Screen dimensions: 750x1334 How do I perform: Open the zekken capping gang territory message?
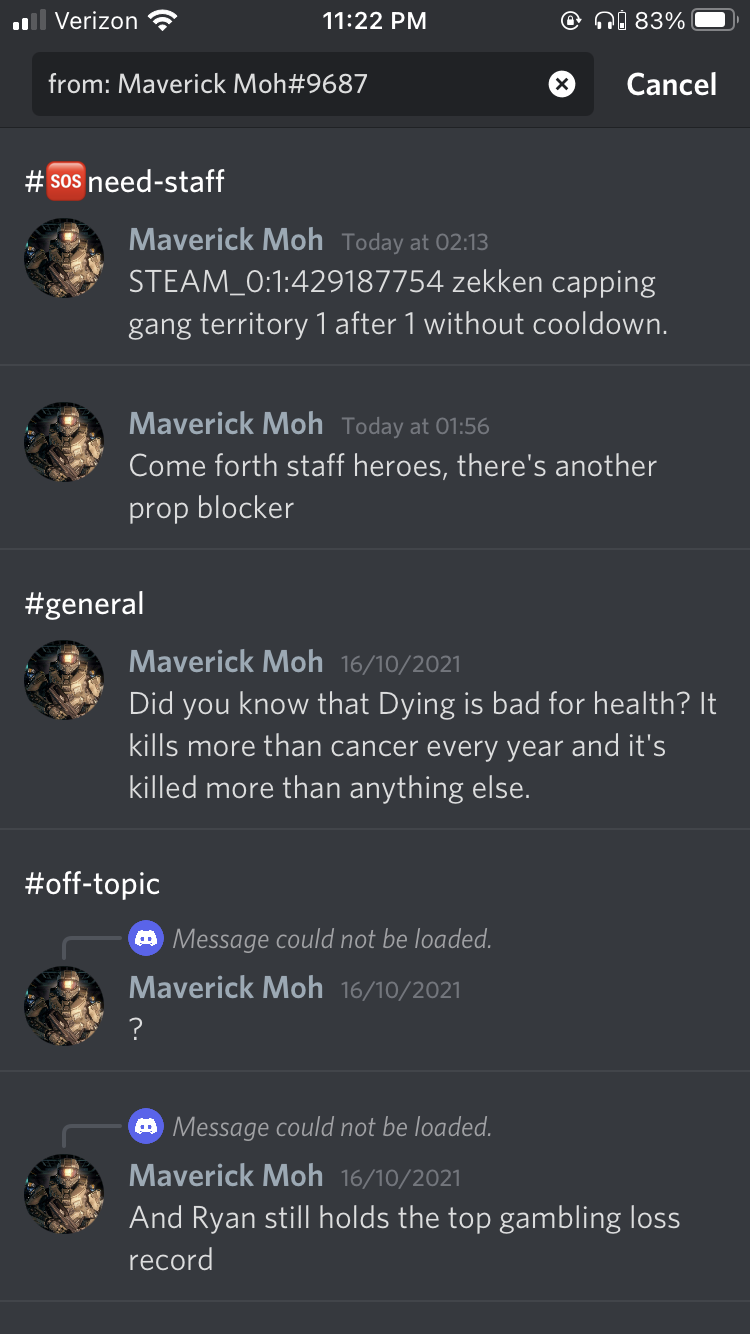pos(398,303)
